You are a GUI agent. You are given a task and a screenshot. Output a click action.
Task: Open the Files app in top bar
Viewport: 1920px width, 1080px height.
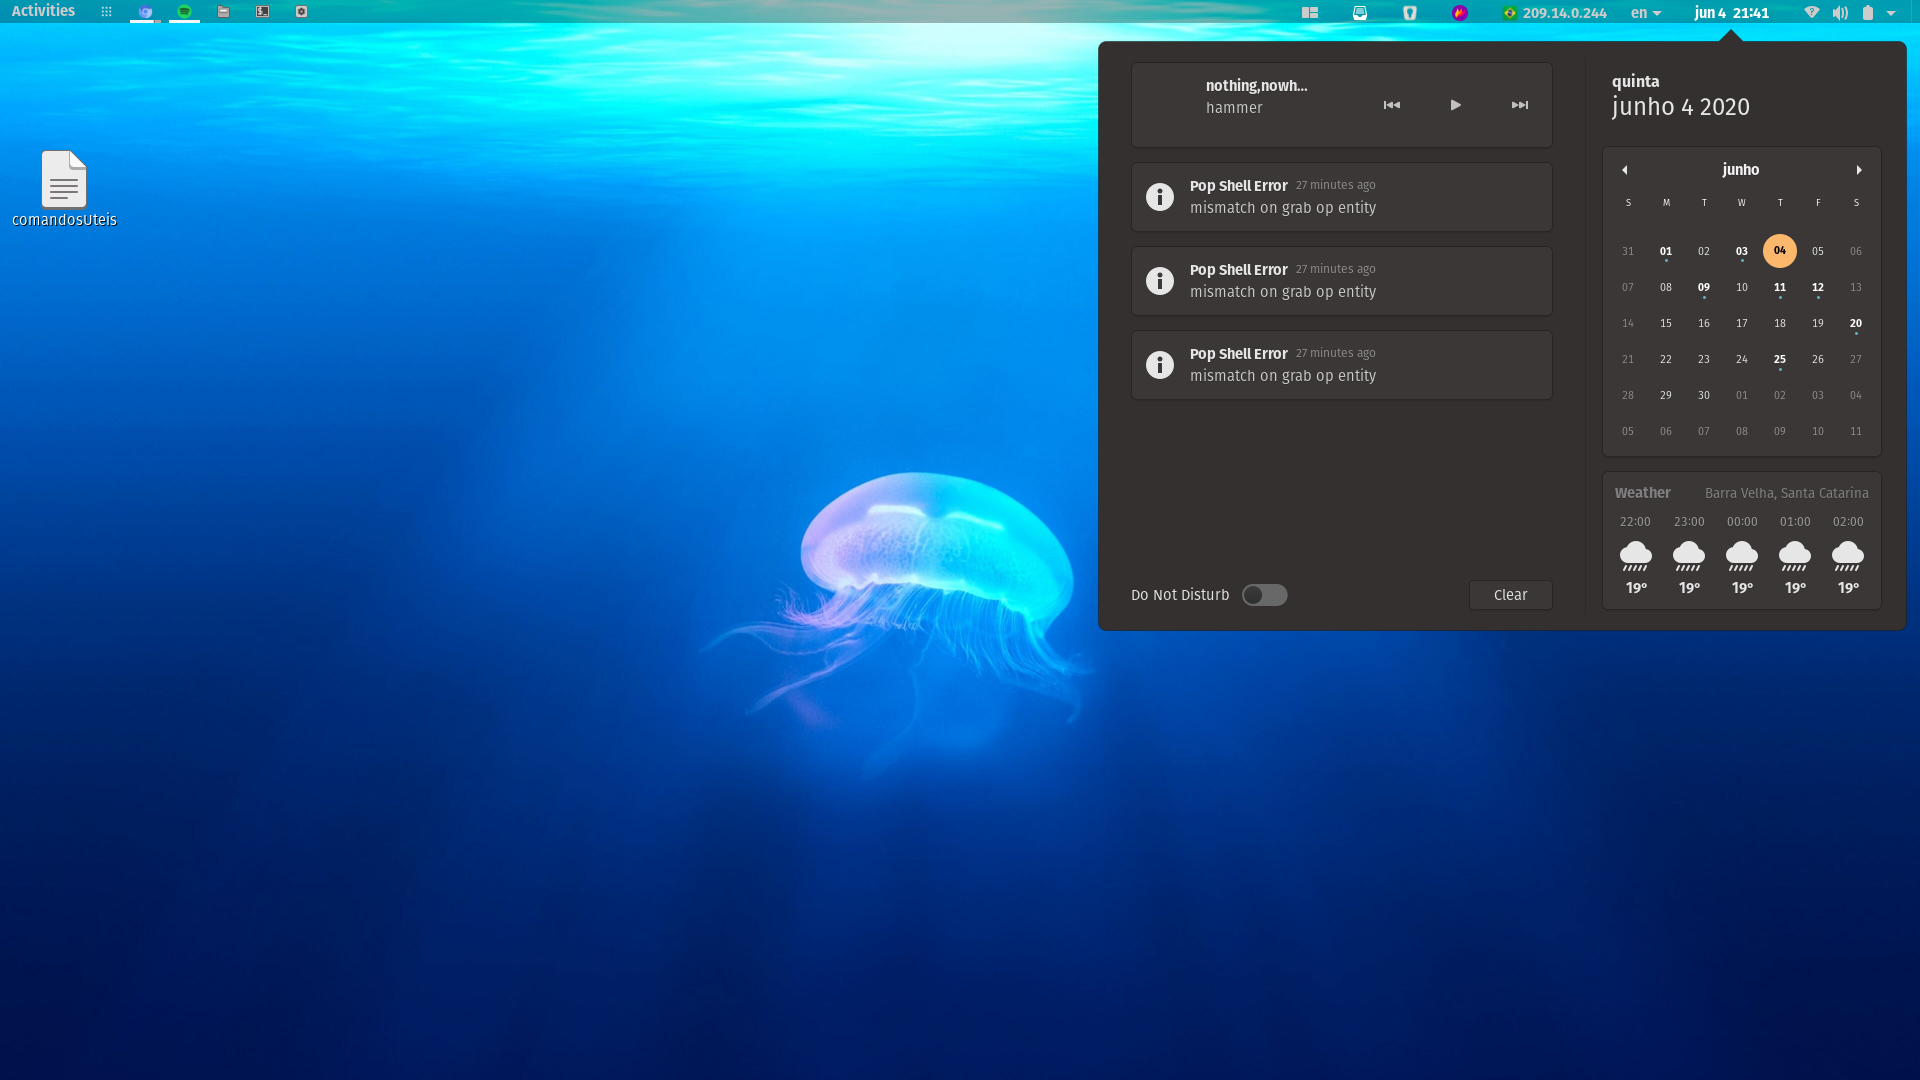(223, 12)
